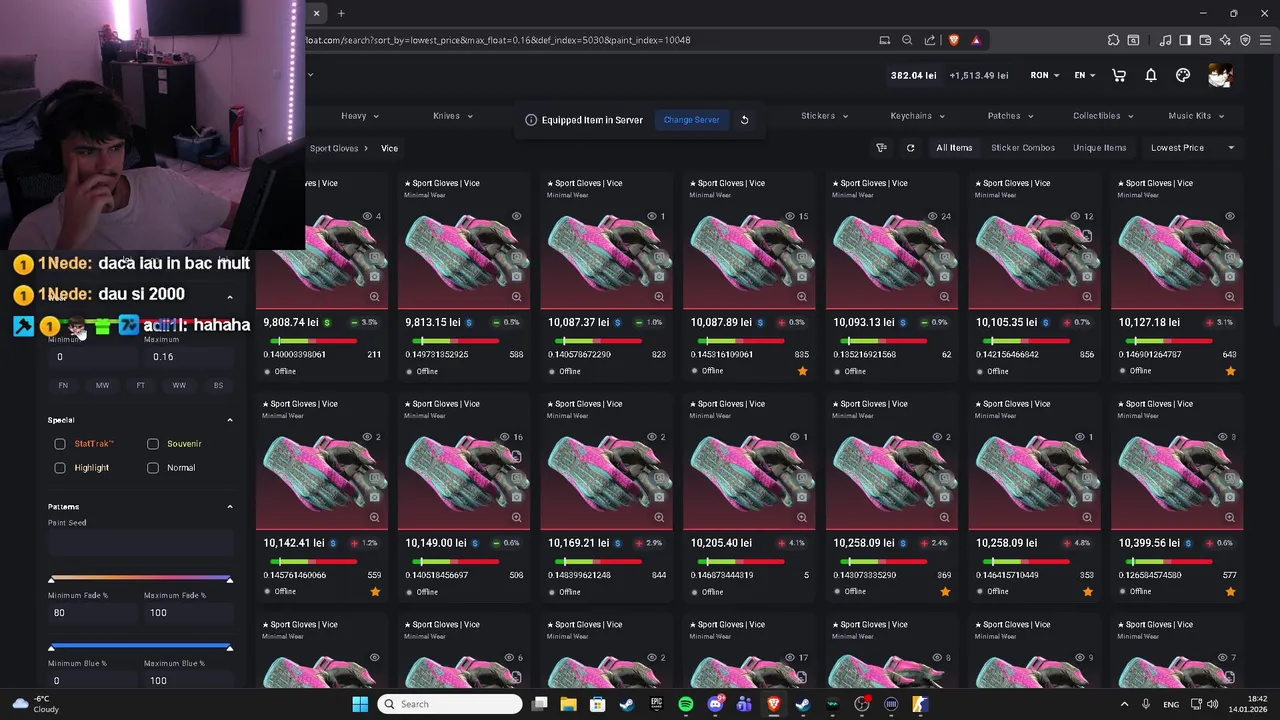Viewport: 1280px width, 720px height.
Task: Click the Brave Shields icon in the address bar
Action: pyautogui.click(x=953, y=40)
